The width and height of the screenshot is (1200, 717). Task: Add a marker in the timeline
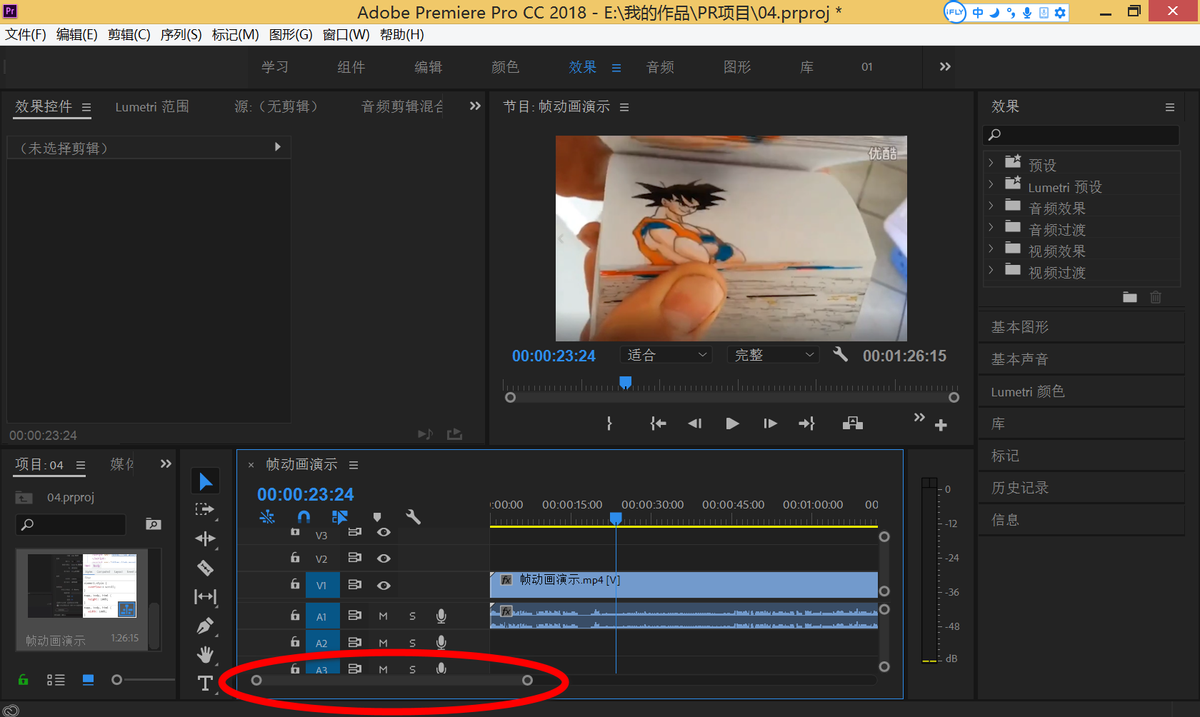377,517
